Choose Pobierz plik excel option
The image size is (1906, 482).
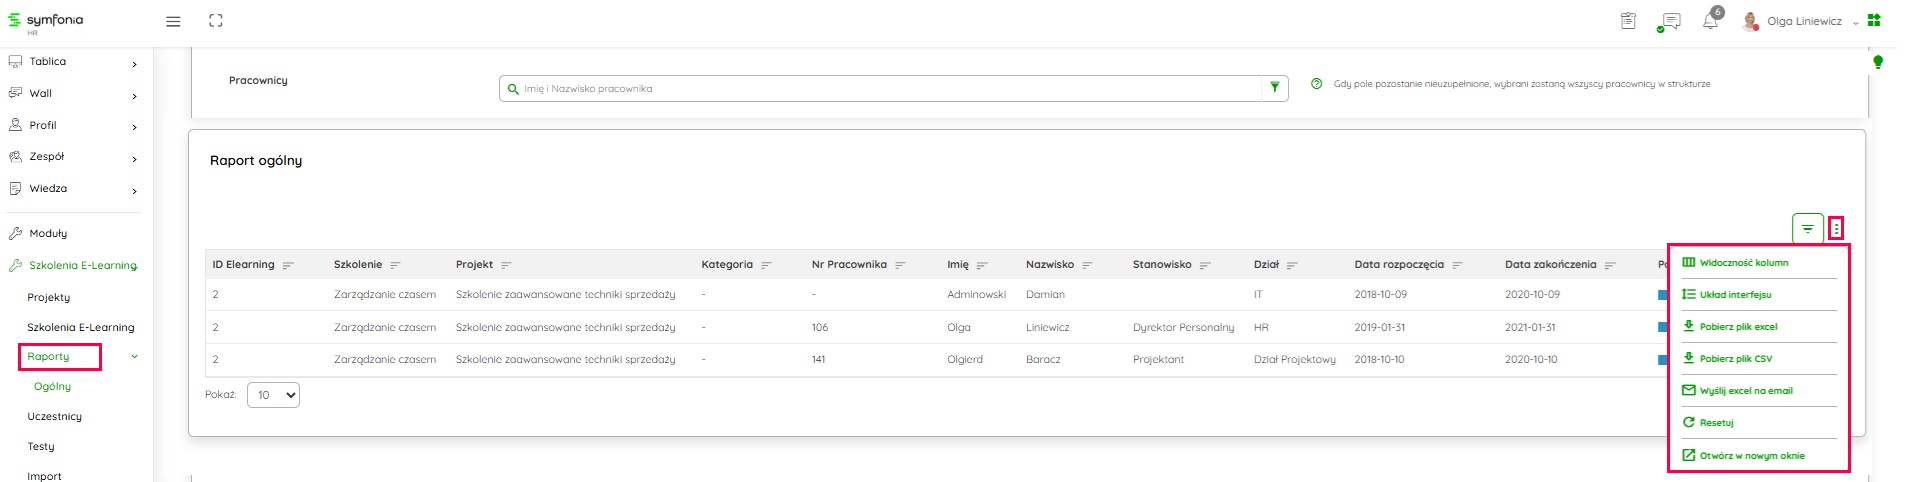click(1738, 327)
